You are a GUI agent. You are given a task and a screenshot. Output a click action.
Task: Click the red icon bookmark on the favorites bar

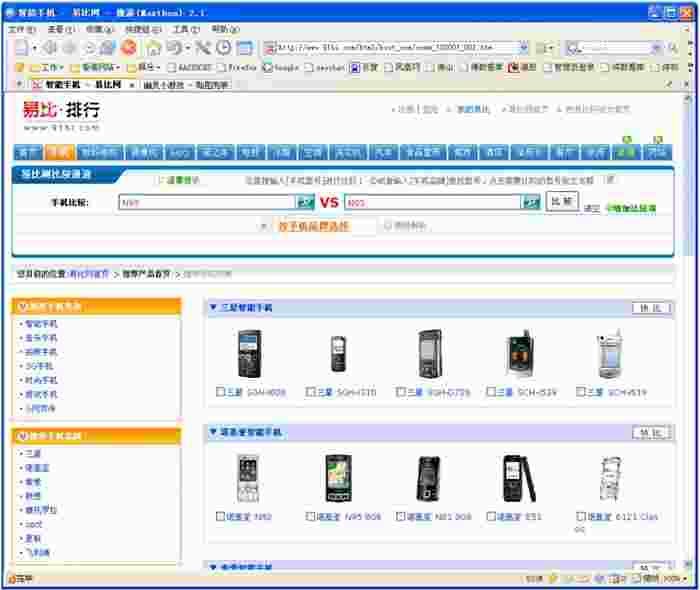[514, 67]
